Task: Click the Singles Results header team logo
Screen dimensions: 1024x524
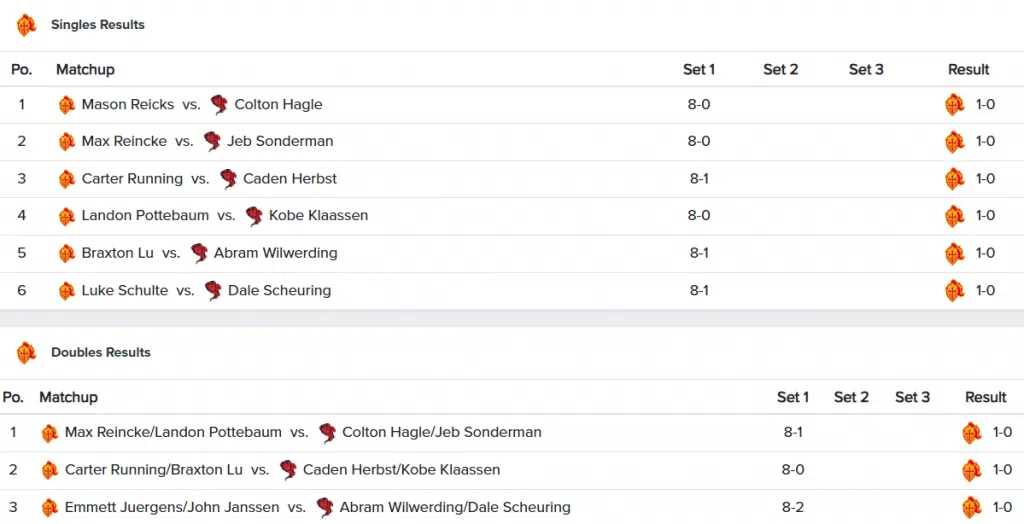Action: coord(26,25)
